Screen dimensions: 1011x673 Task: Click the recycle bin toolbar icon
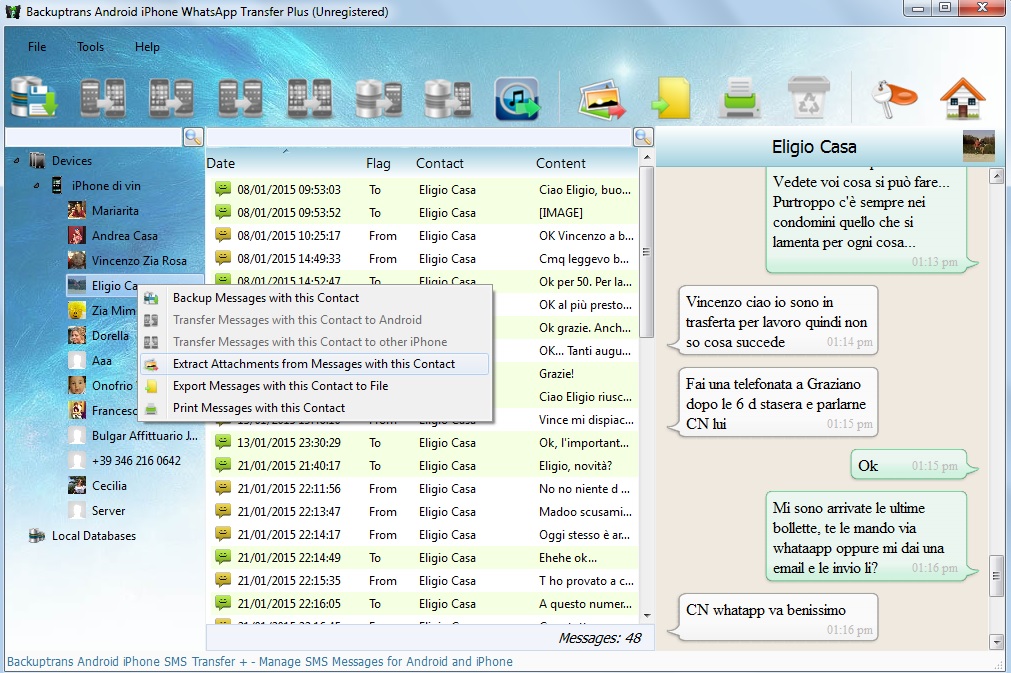pyautogui.click(x=809, y=97)
